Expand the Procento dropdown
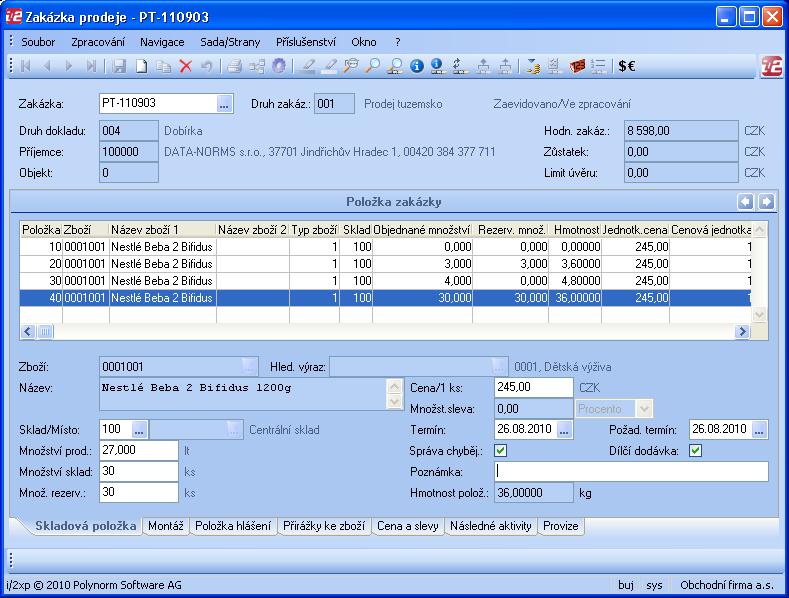The width and height of the screenshot is (789, 598). 644,408
